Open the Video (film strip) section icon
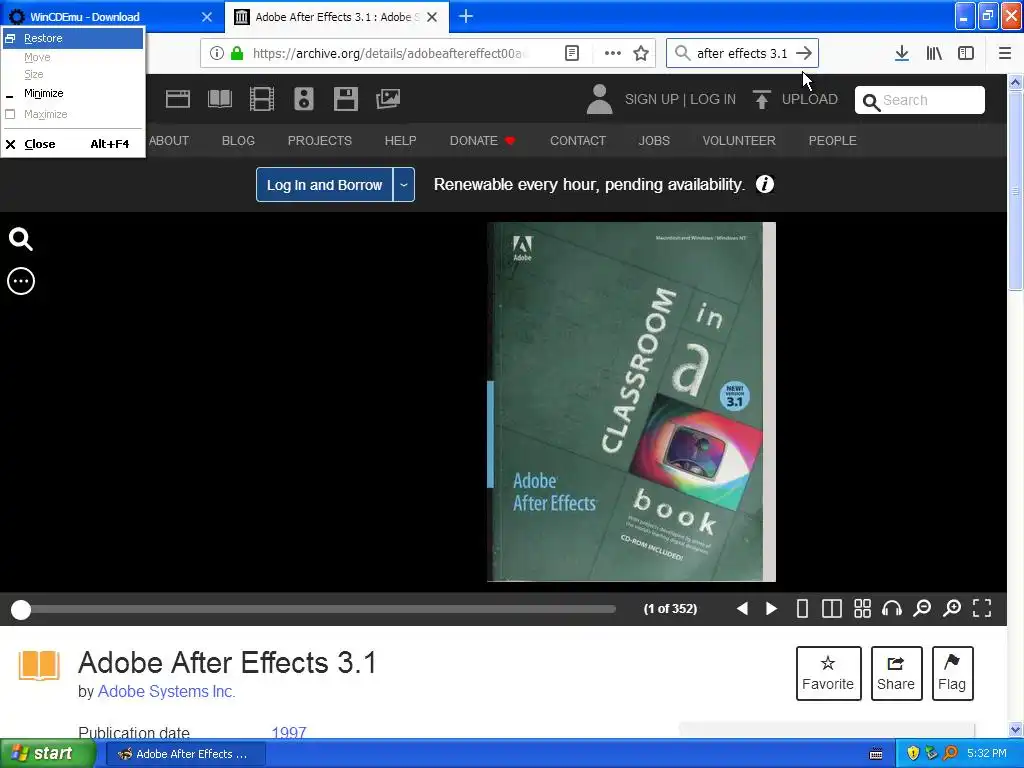The height and width of the screenshot is (768, 1024). [x=262, y=99]
